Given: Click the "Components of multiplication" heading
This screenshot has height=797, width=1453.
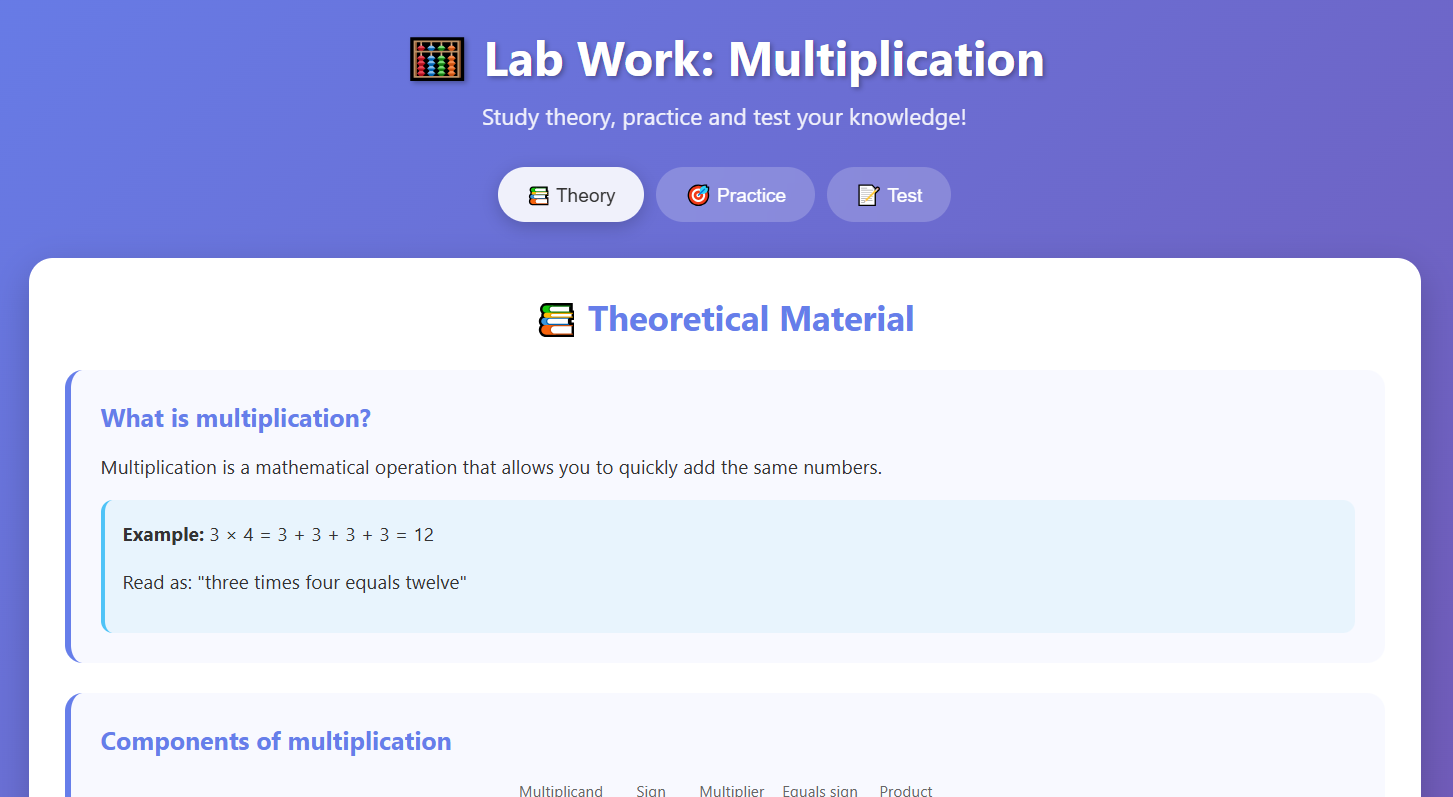Looking at the screenshot, I should [276, 741].
